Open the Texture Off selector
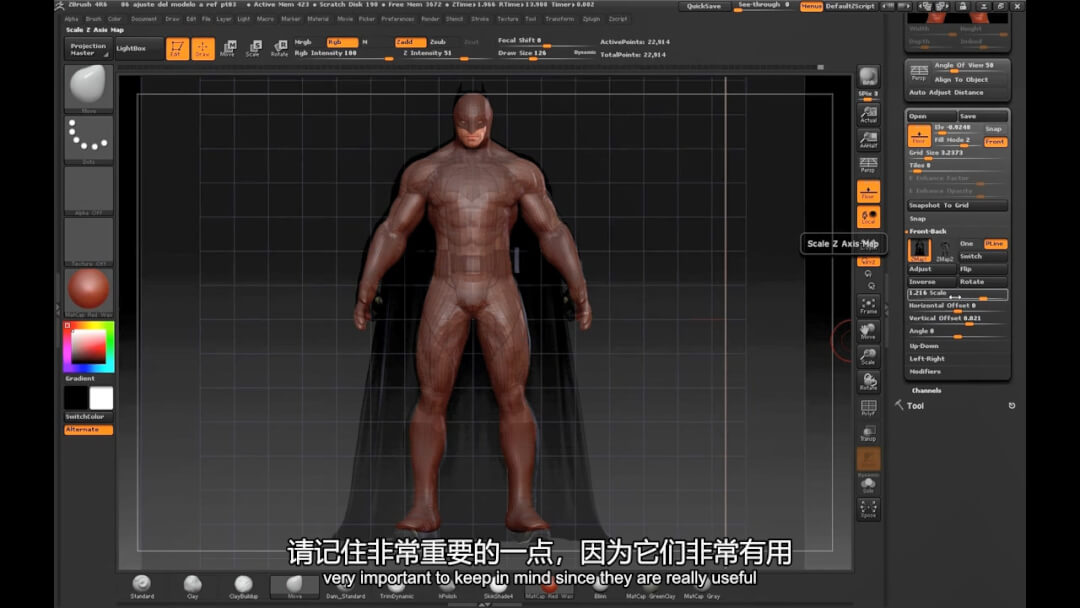The image size is (1080, 608). pyautogui.click(x=89, y=242)
